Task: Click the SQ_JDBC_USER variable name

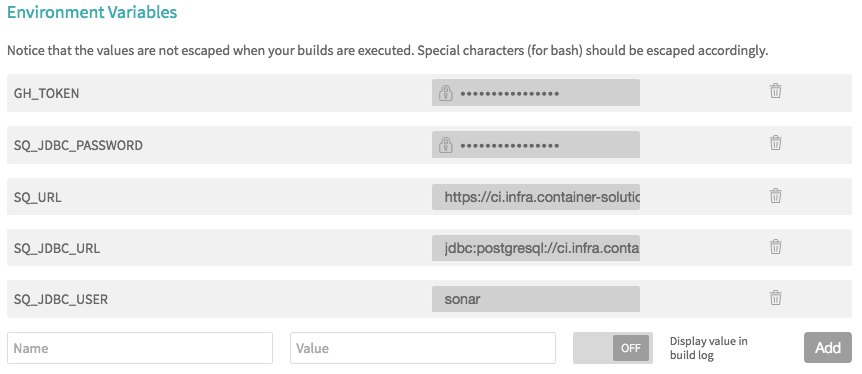Action: [x=60, y=300]
